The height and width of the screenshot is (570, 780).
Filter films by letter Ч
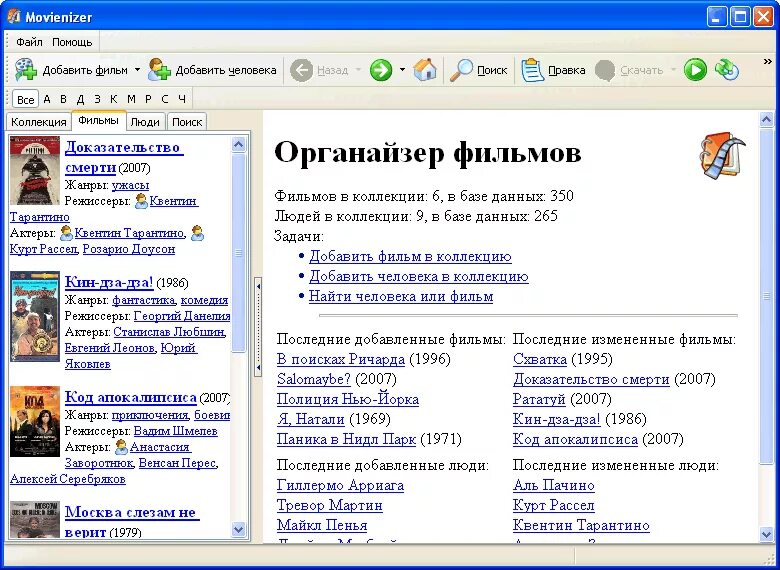click(182, 99)
